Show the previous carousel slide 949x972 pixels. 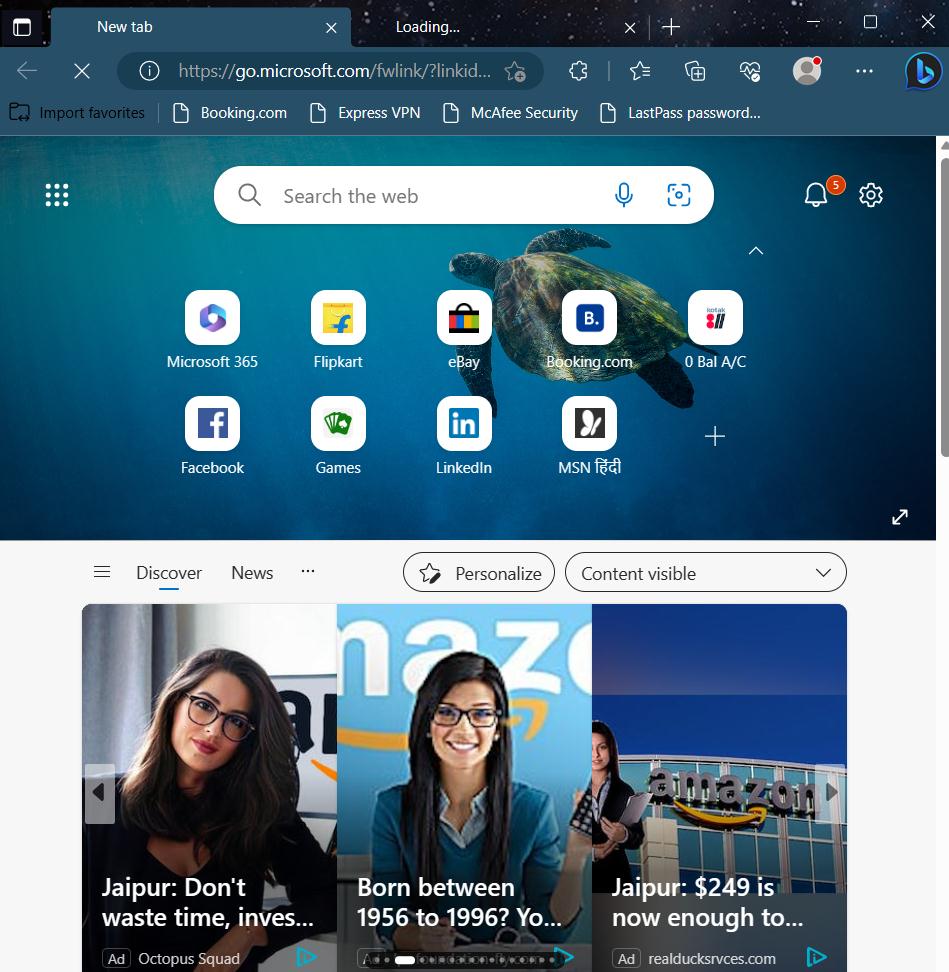[x=99, y=793]
